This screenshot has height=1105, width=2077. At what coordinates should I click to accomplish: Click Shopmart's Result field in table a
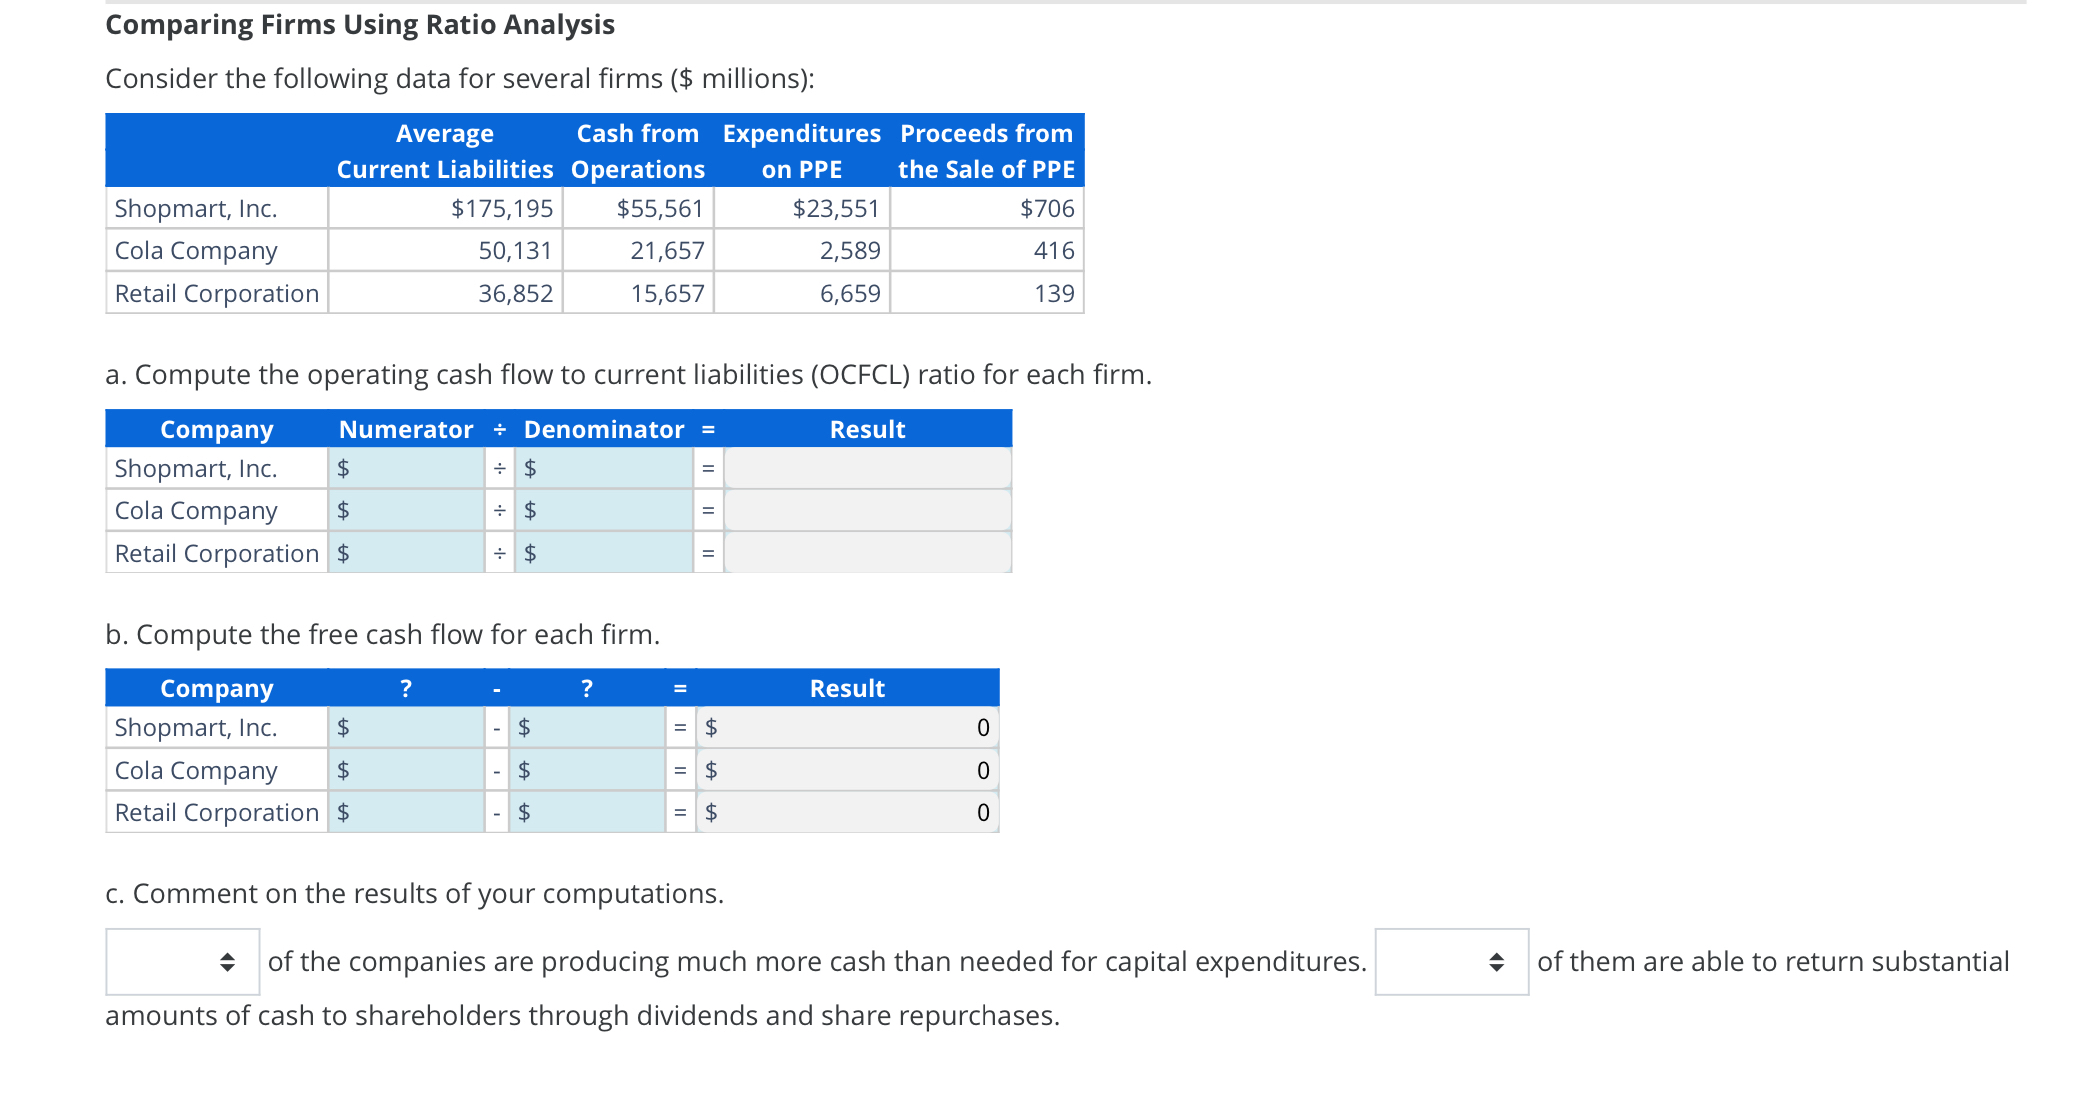[x=868, y=467]
